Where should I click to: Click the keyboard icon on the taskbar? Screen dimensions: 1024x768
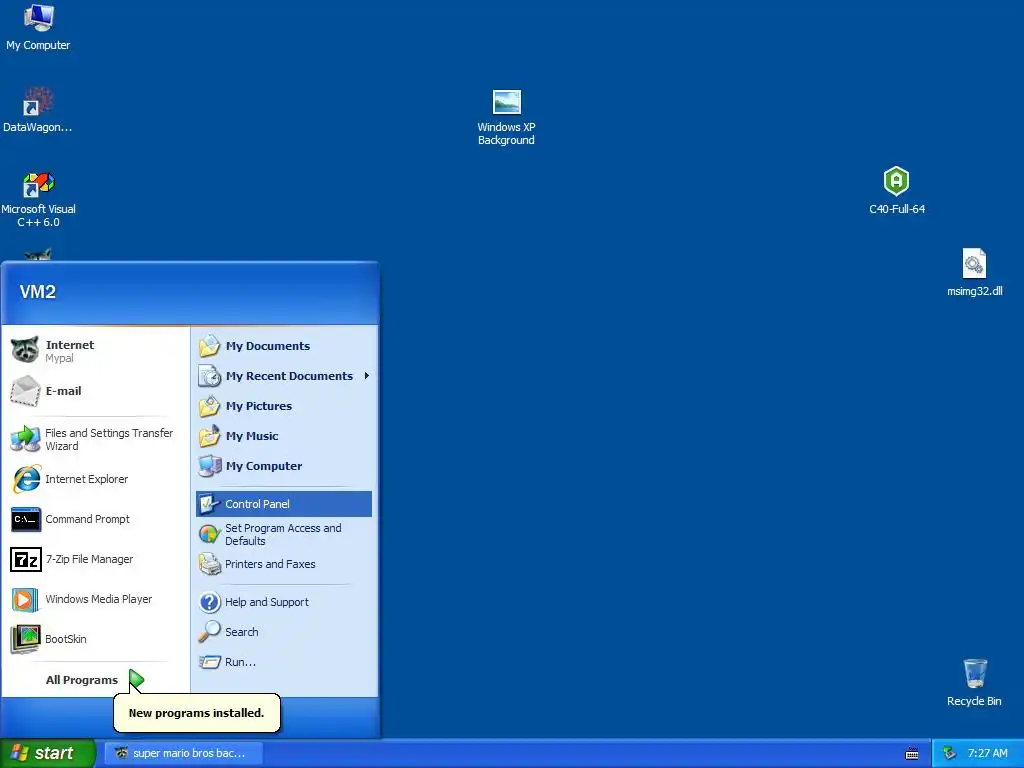click(912, 754)
